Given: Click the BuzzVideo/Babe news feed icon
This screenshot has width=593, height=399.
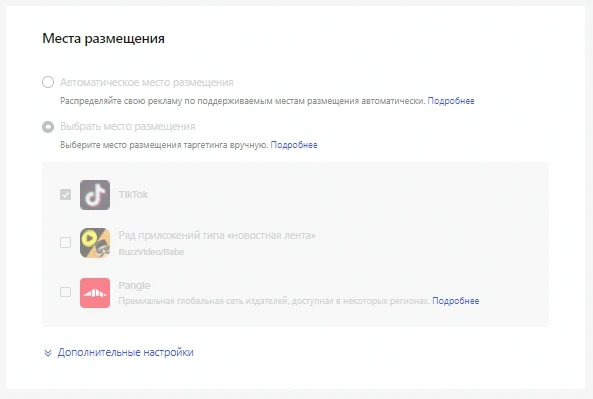Looking at the screenshot, I should [95, 243].
